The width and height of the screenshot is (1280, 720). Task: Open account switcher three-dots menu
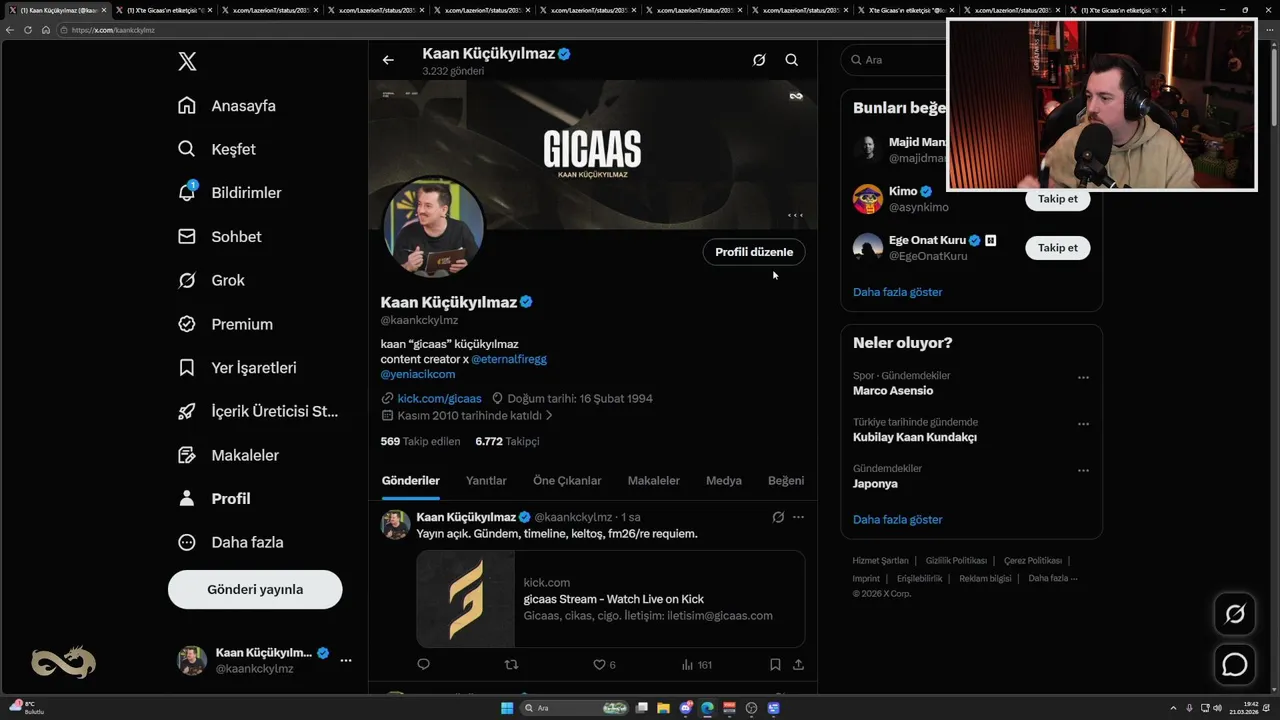click(346, 660)
